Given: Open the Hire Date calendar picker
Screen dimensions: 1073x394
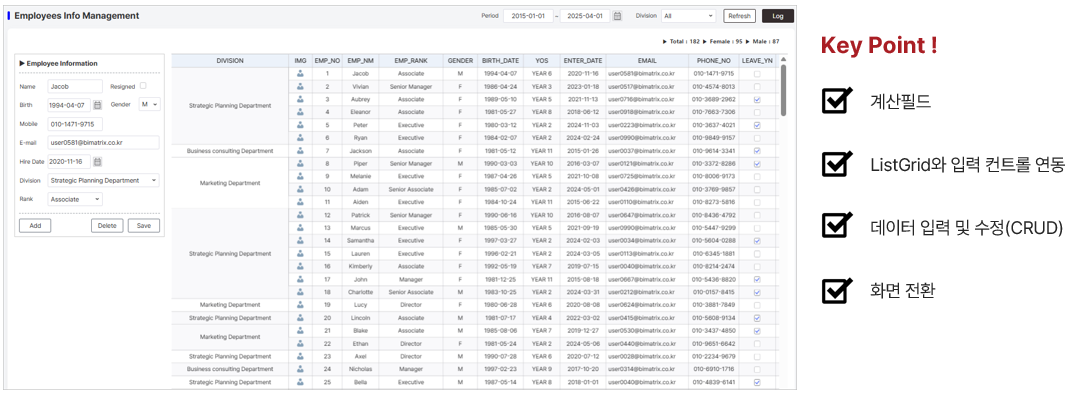Looking at the screenshot, I should (97, 161).
